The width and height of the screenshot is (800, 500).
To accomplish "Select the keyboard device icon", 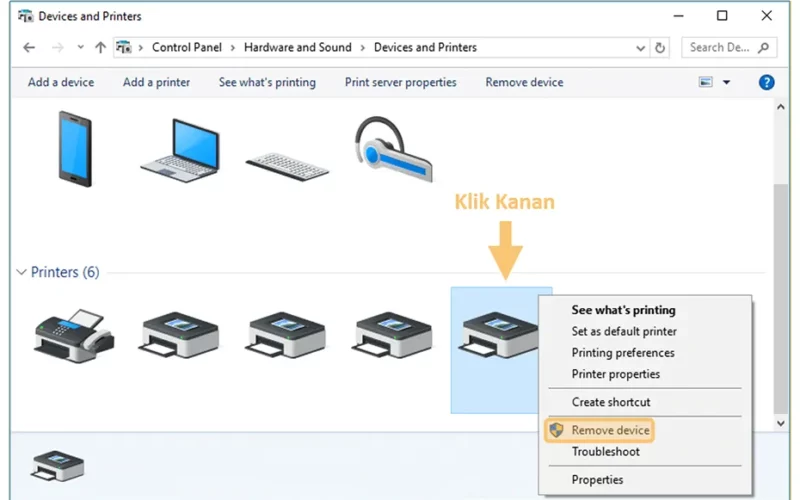I will [x=288, y=166].
